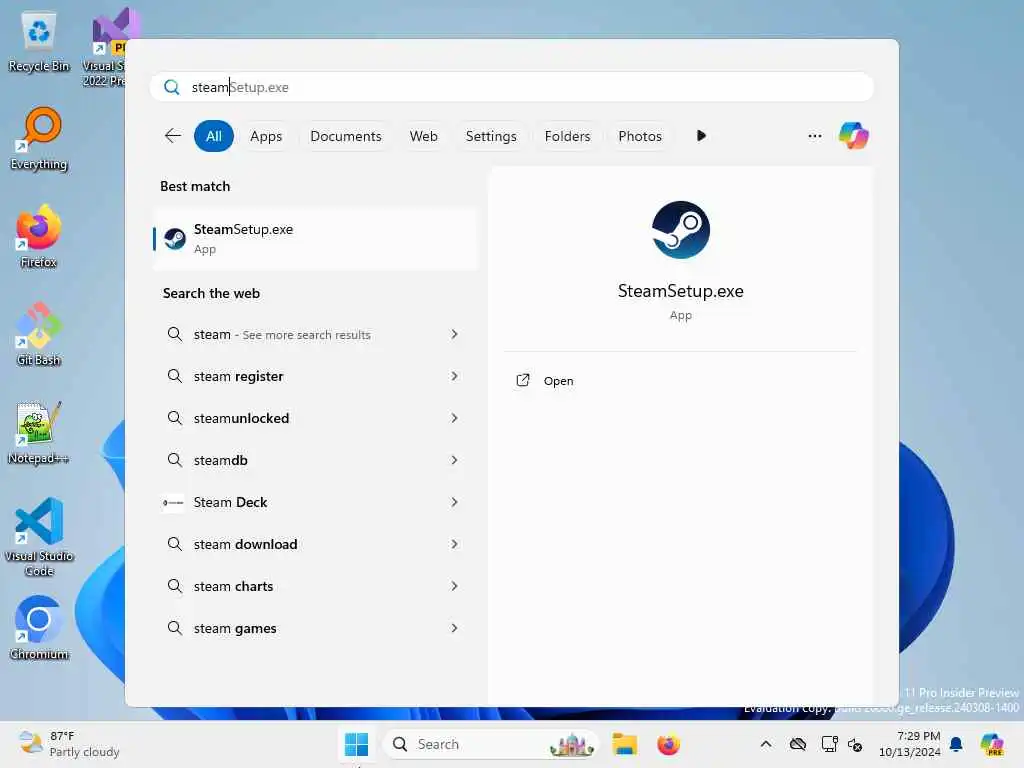Open the weather widget showing 87°F
This screenshot has height=768, width=1024.
[x=69, y=744]
